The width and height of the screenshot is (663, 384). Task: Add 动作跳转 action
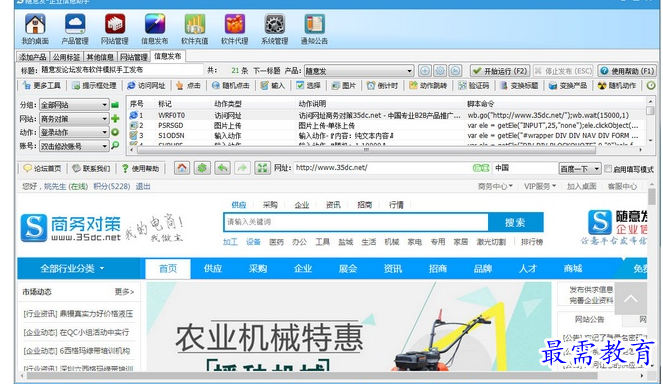428,85
